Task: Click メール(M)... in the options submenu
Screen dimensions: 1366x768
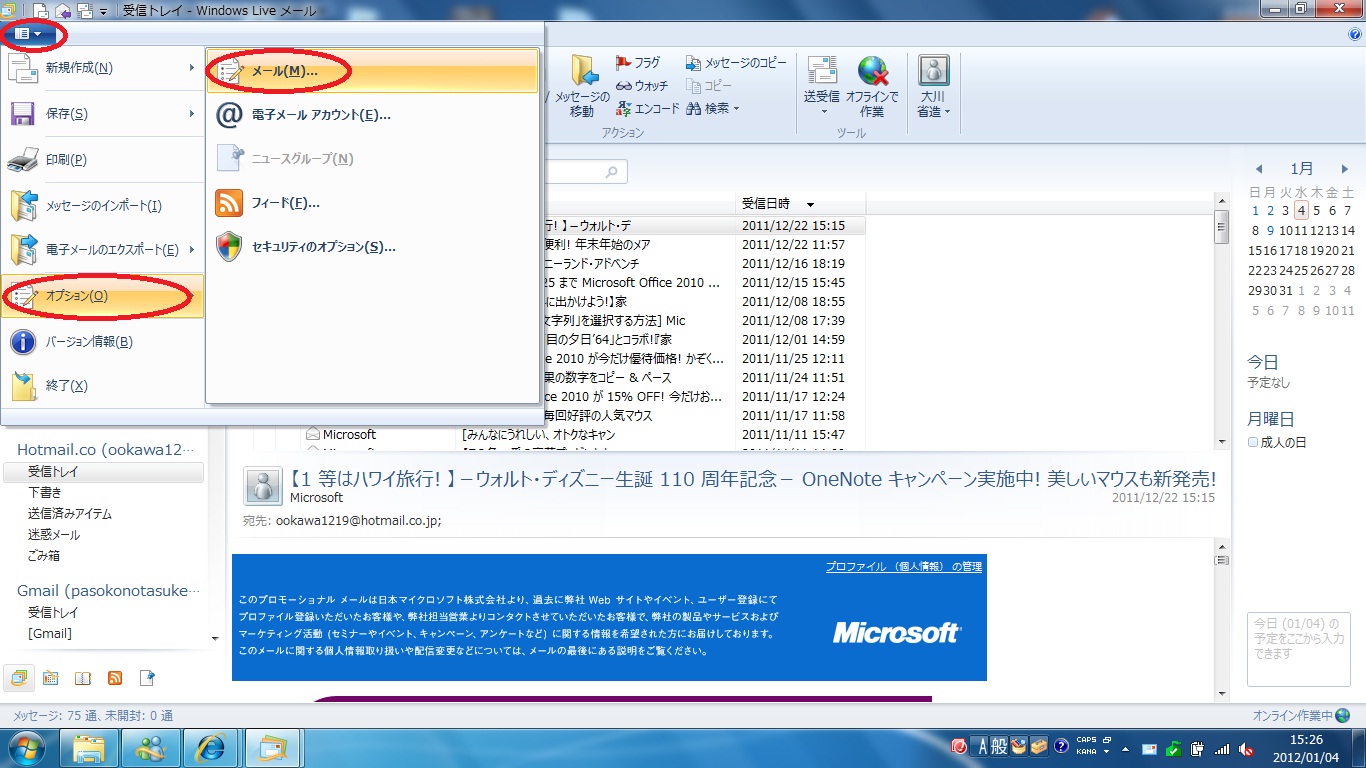Action: (x=372, y=71)
